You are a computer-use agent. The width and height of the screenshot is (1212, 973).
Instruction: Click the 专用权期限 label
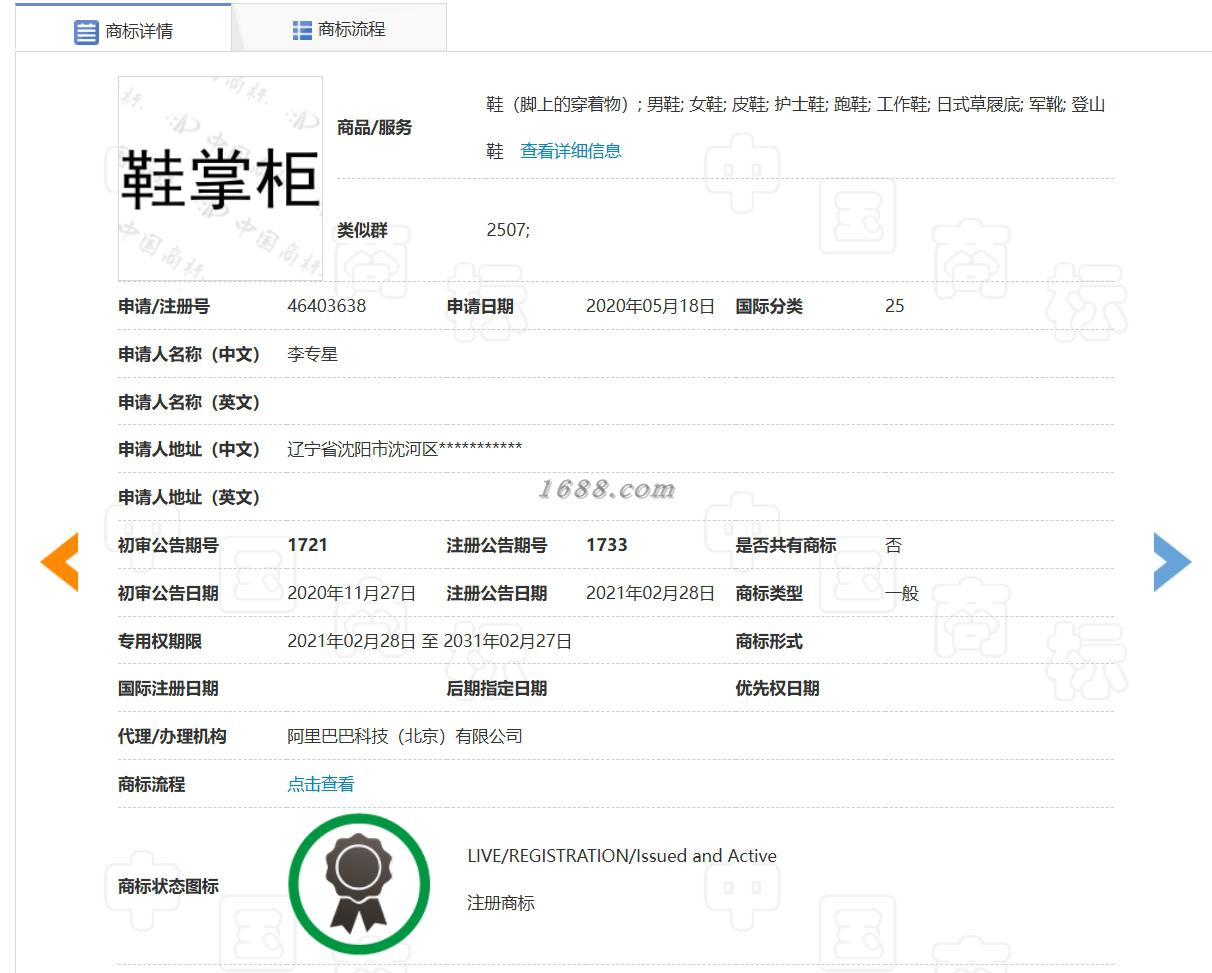pos(160,641)
